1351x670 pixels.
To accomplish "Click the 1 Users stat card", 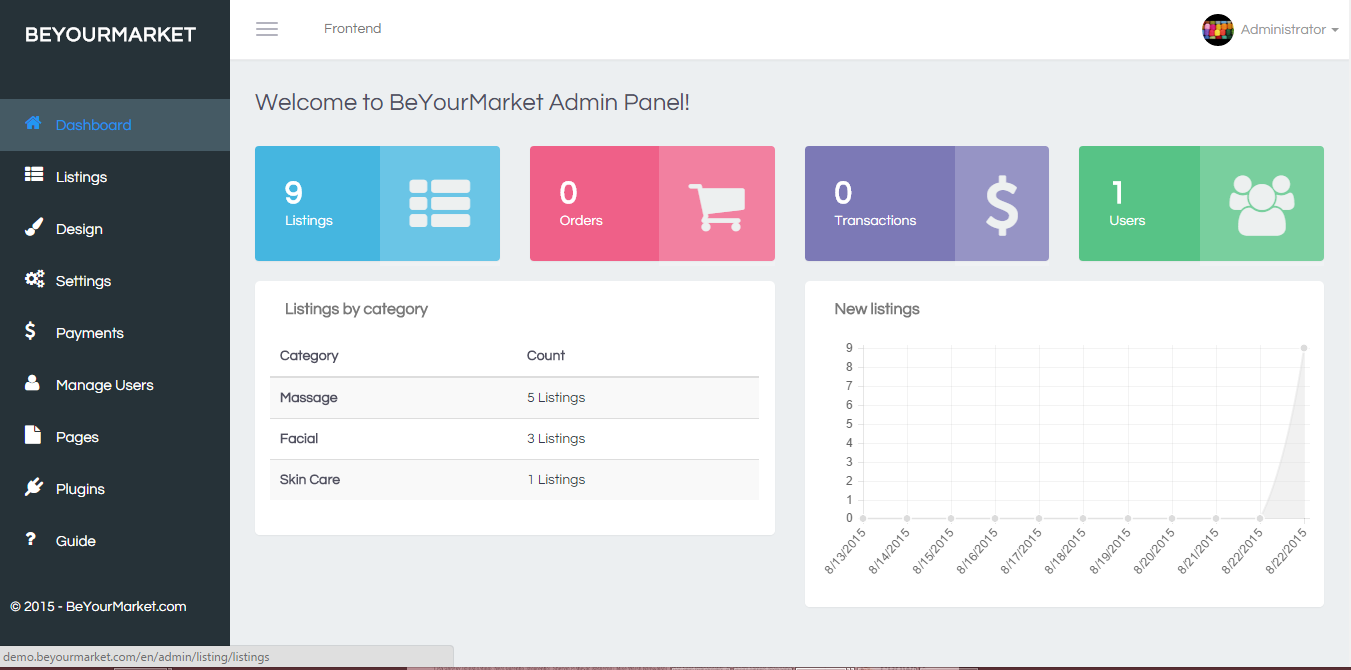I will (x=1201, y=203).
